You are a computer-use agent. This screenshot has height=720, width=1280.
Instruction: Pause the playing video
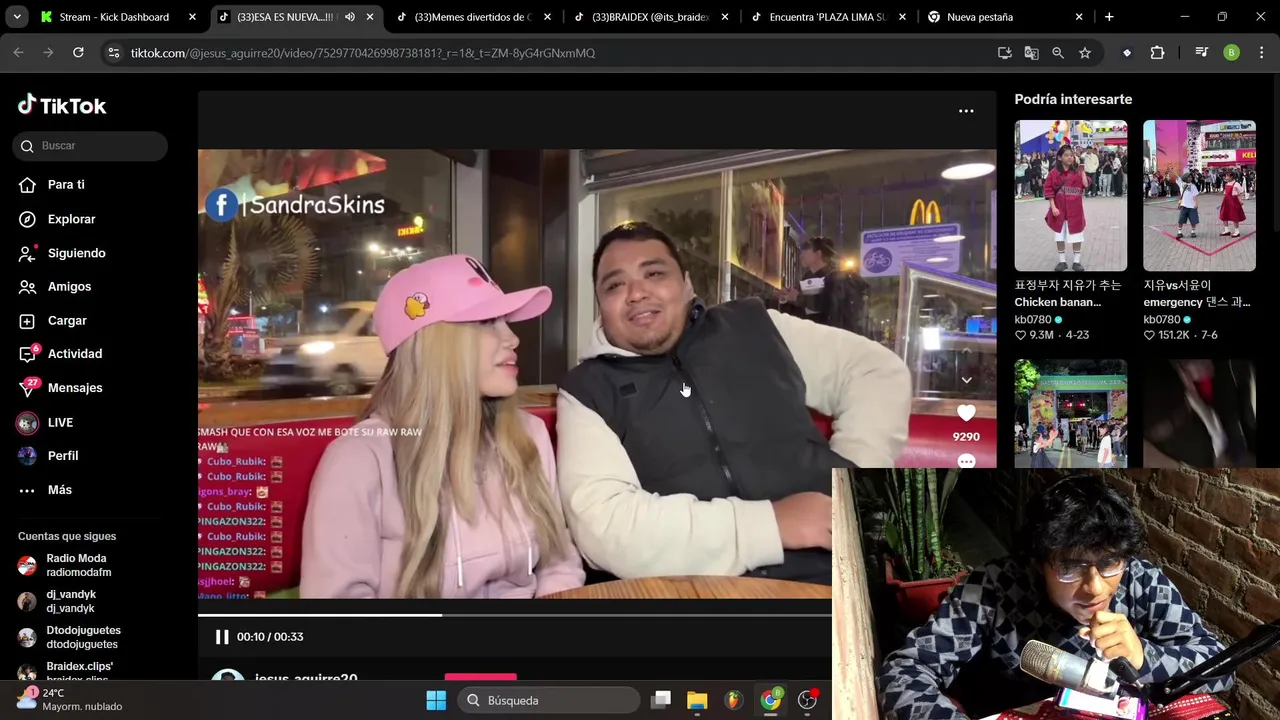pyautogui.click(x=222, y=637)
